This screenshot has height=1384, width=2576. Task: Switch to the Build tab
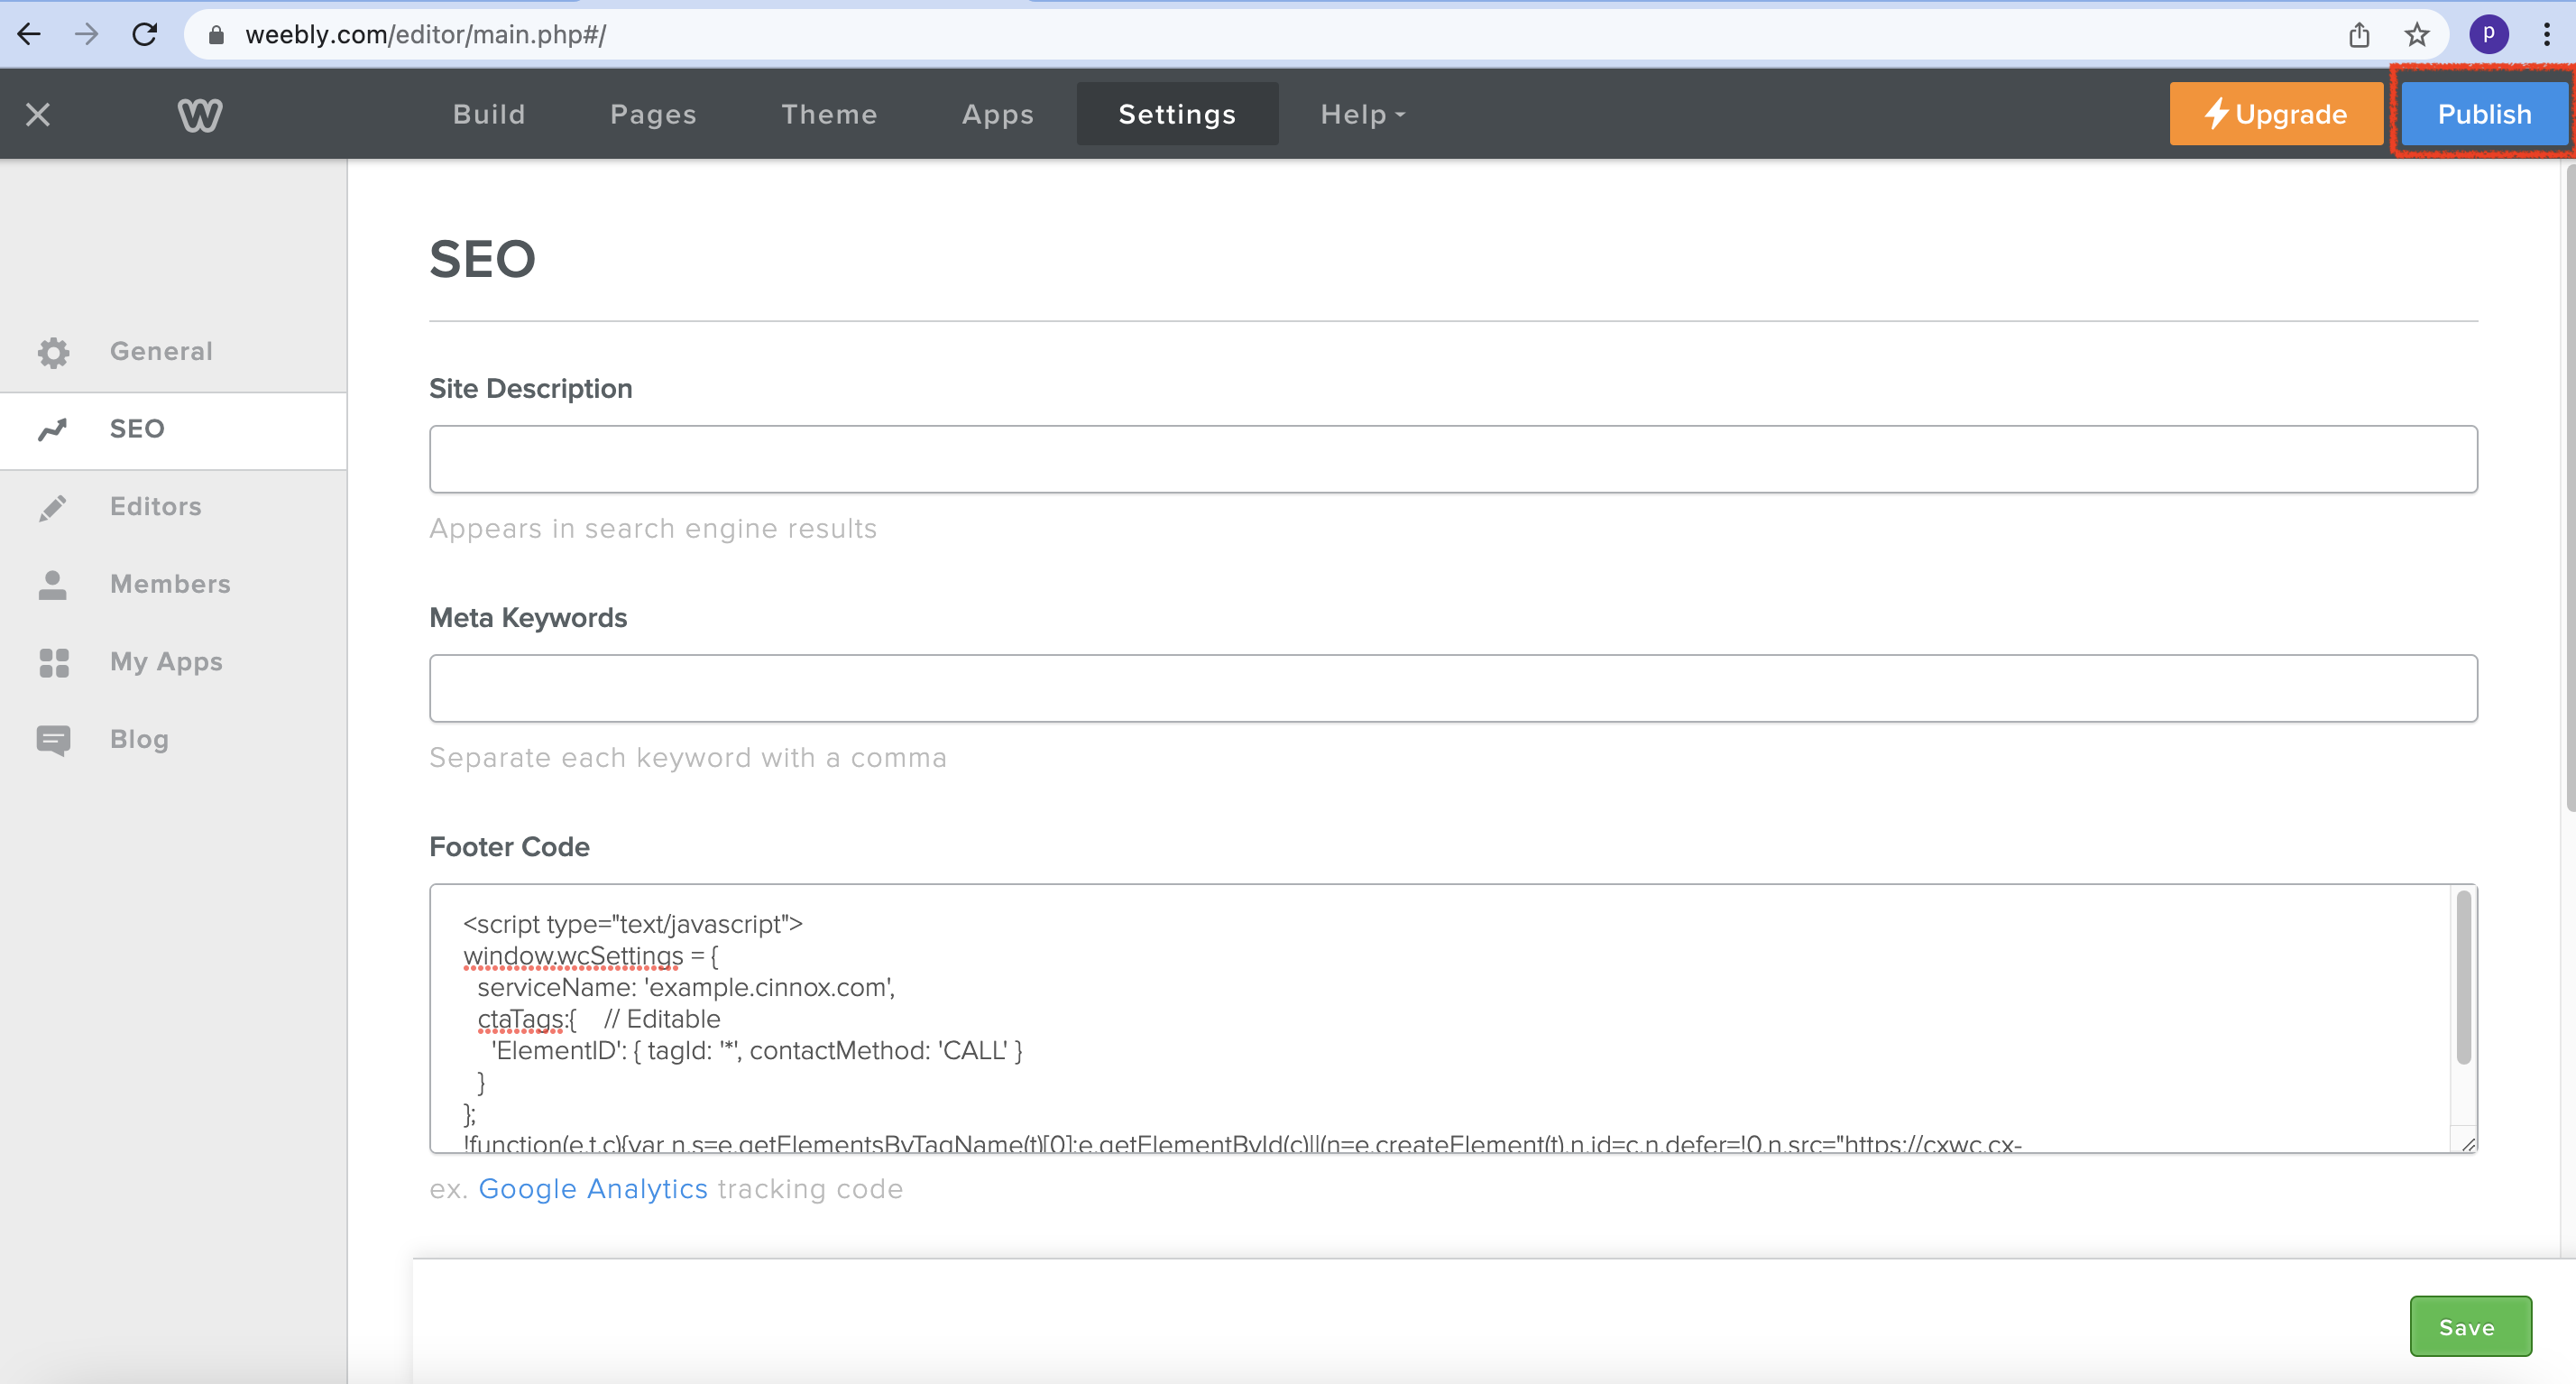point(488,115)
